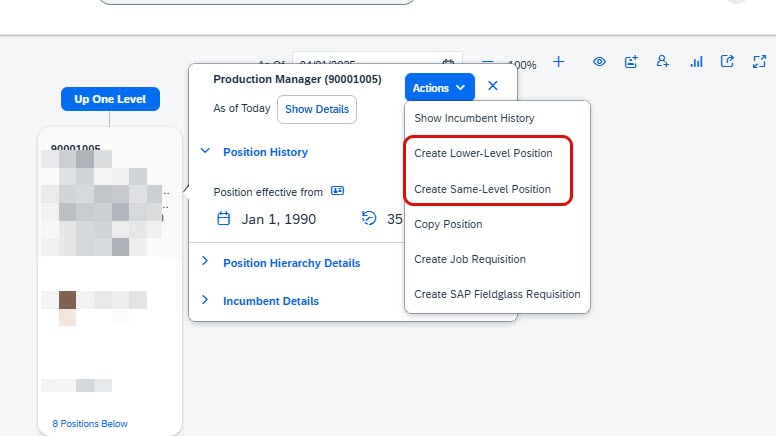Viewport: 776px width, 436px height.
Task: Click the add position card icon
Action: tap(631, 62)
